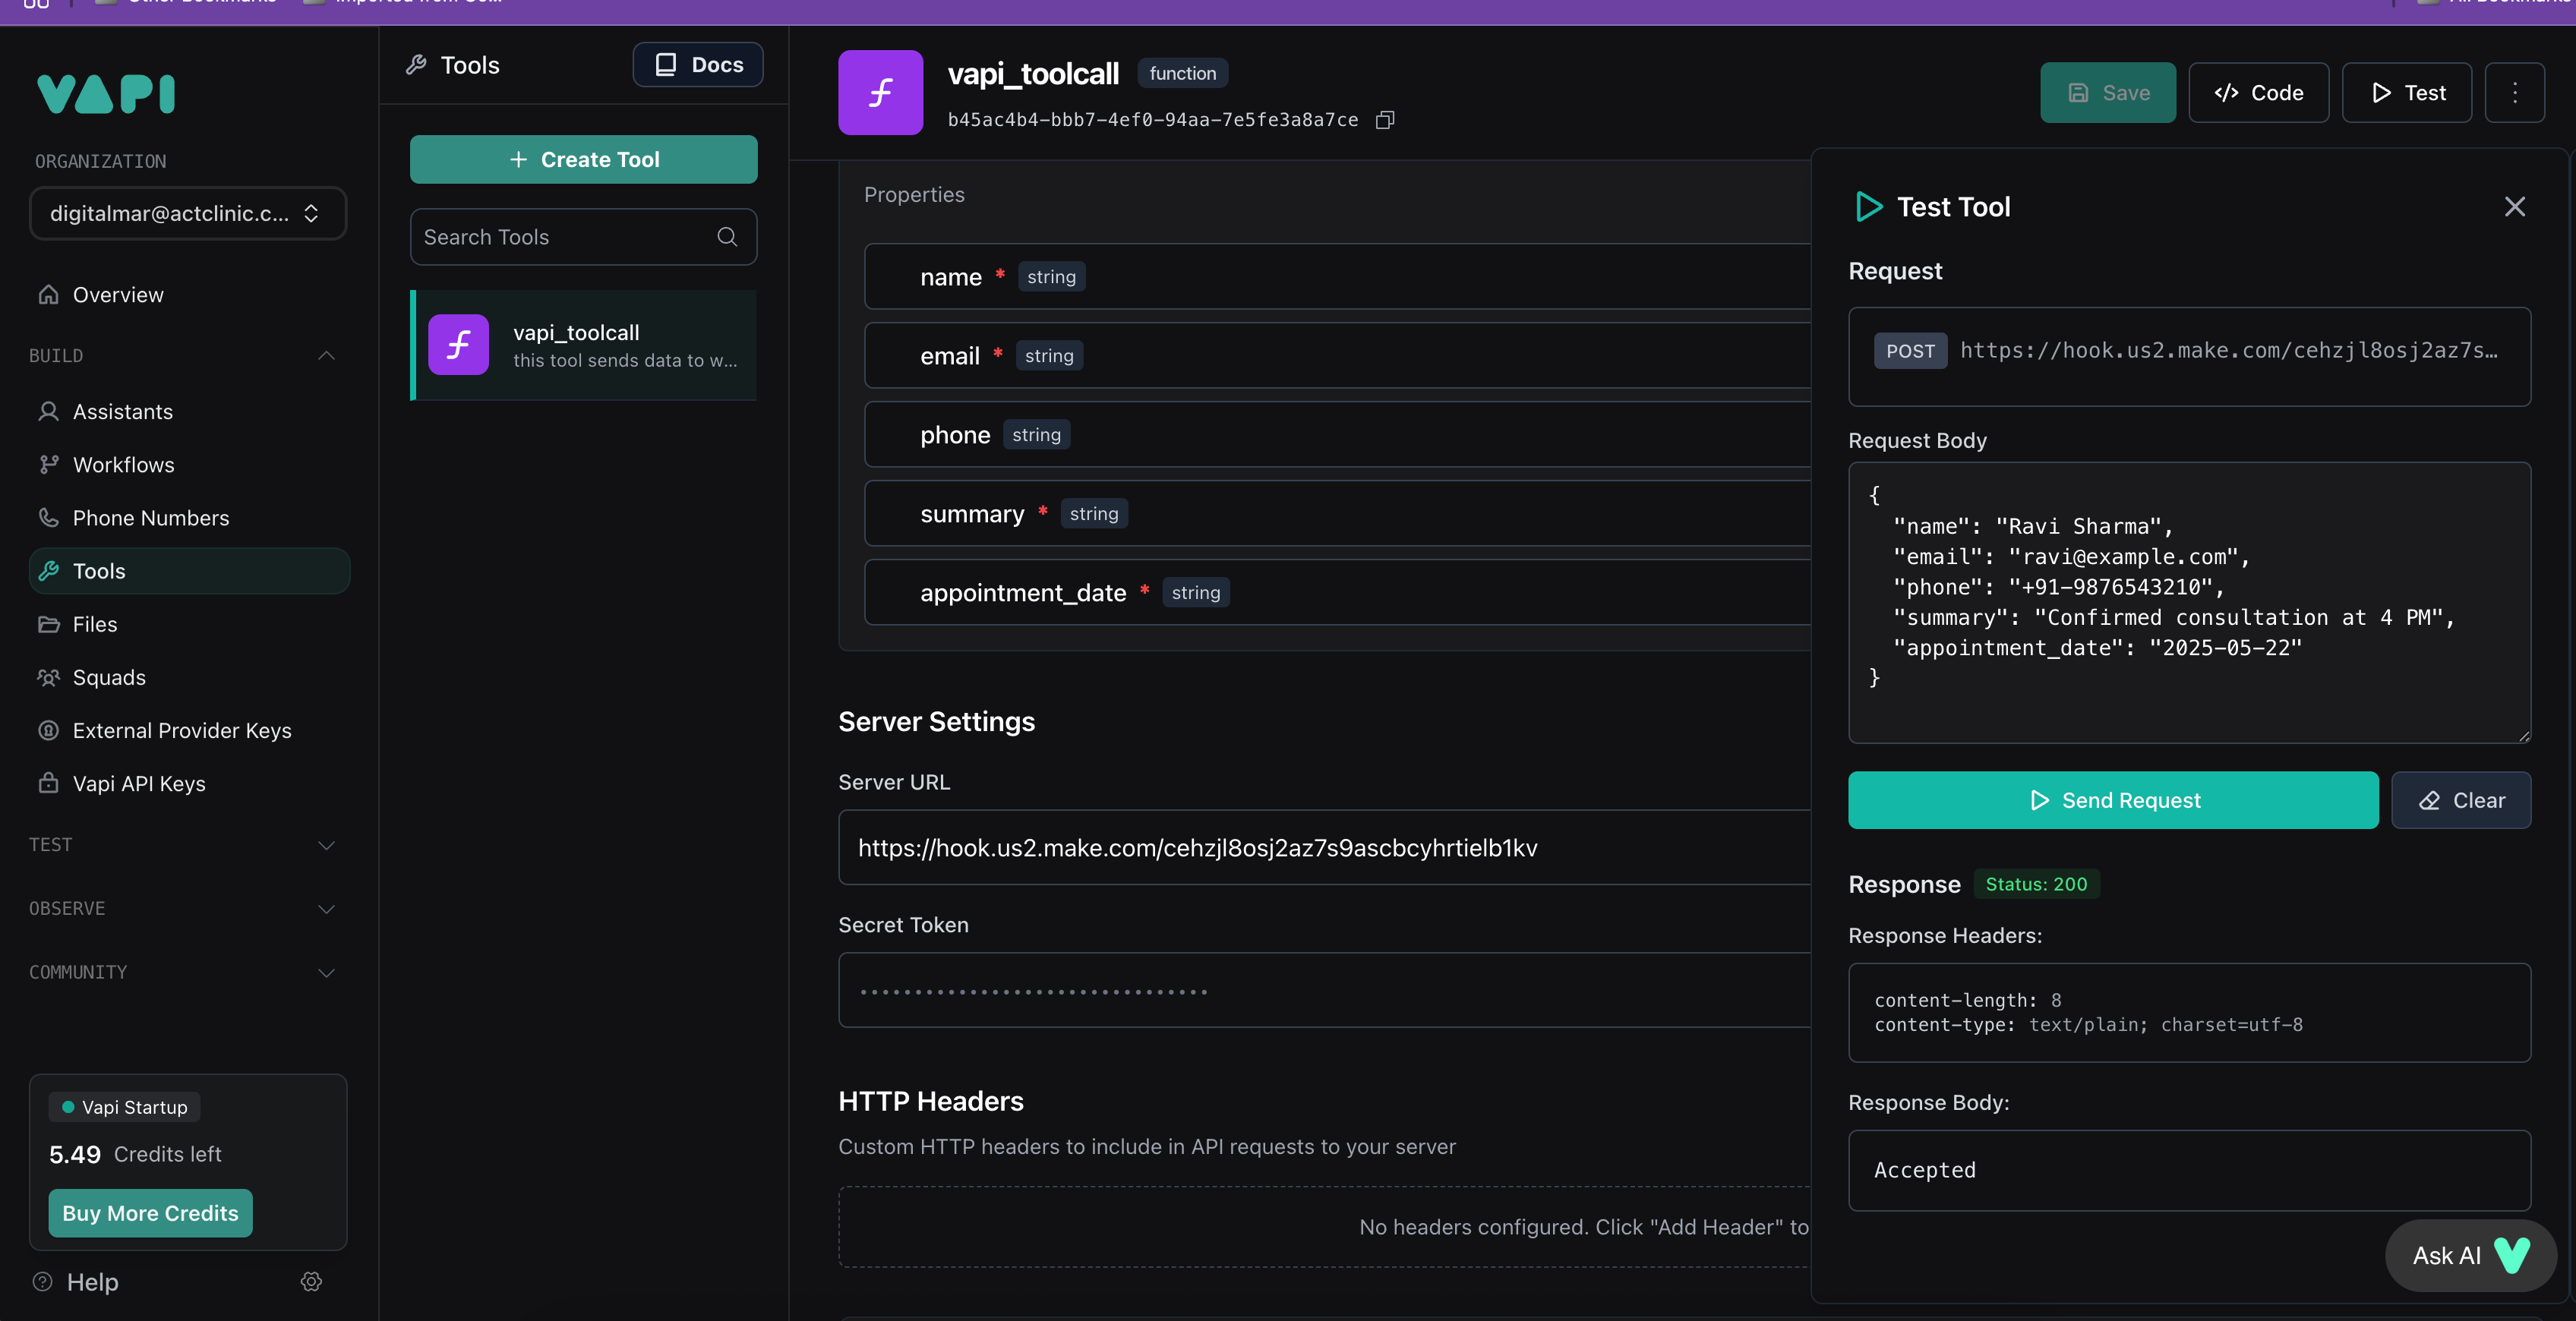Click Send Request button
Screen dimensions: 2576x1321
[2113, 800]
